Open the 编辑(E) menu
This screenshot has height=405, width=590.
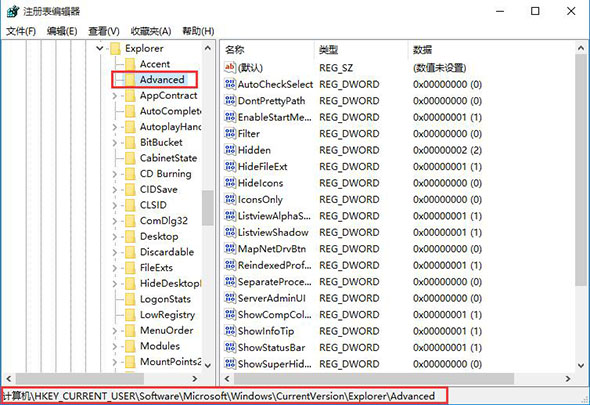62,31
